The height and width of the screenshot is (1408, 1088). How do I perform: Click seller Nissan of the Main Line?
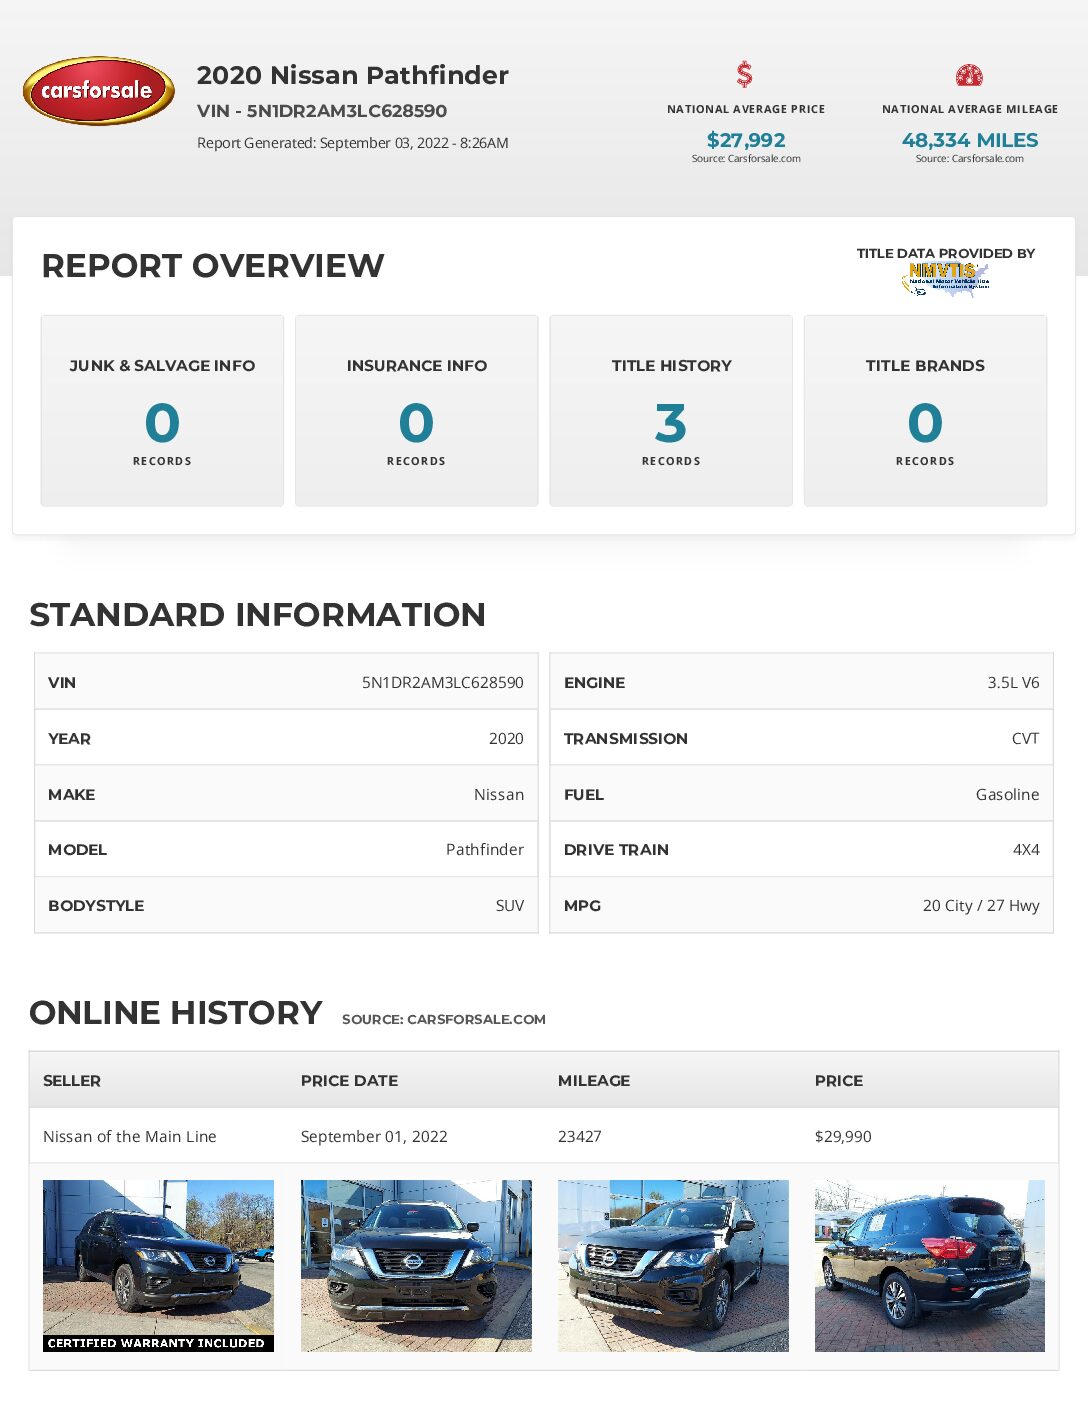pos(130,1137)
